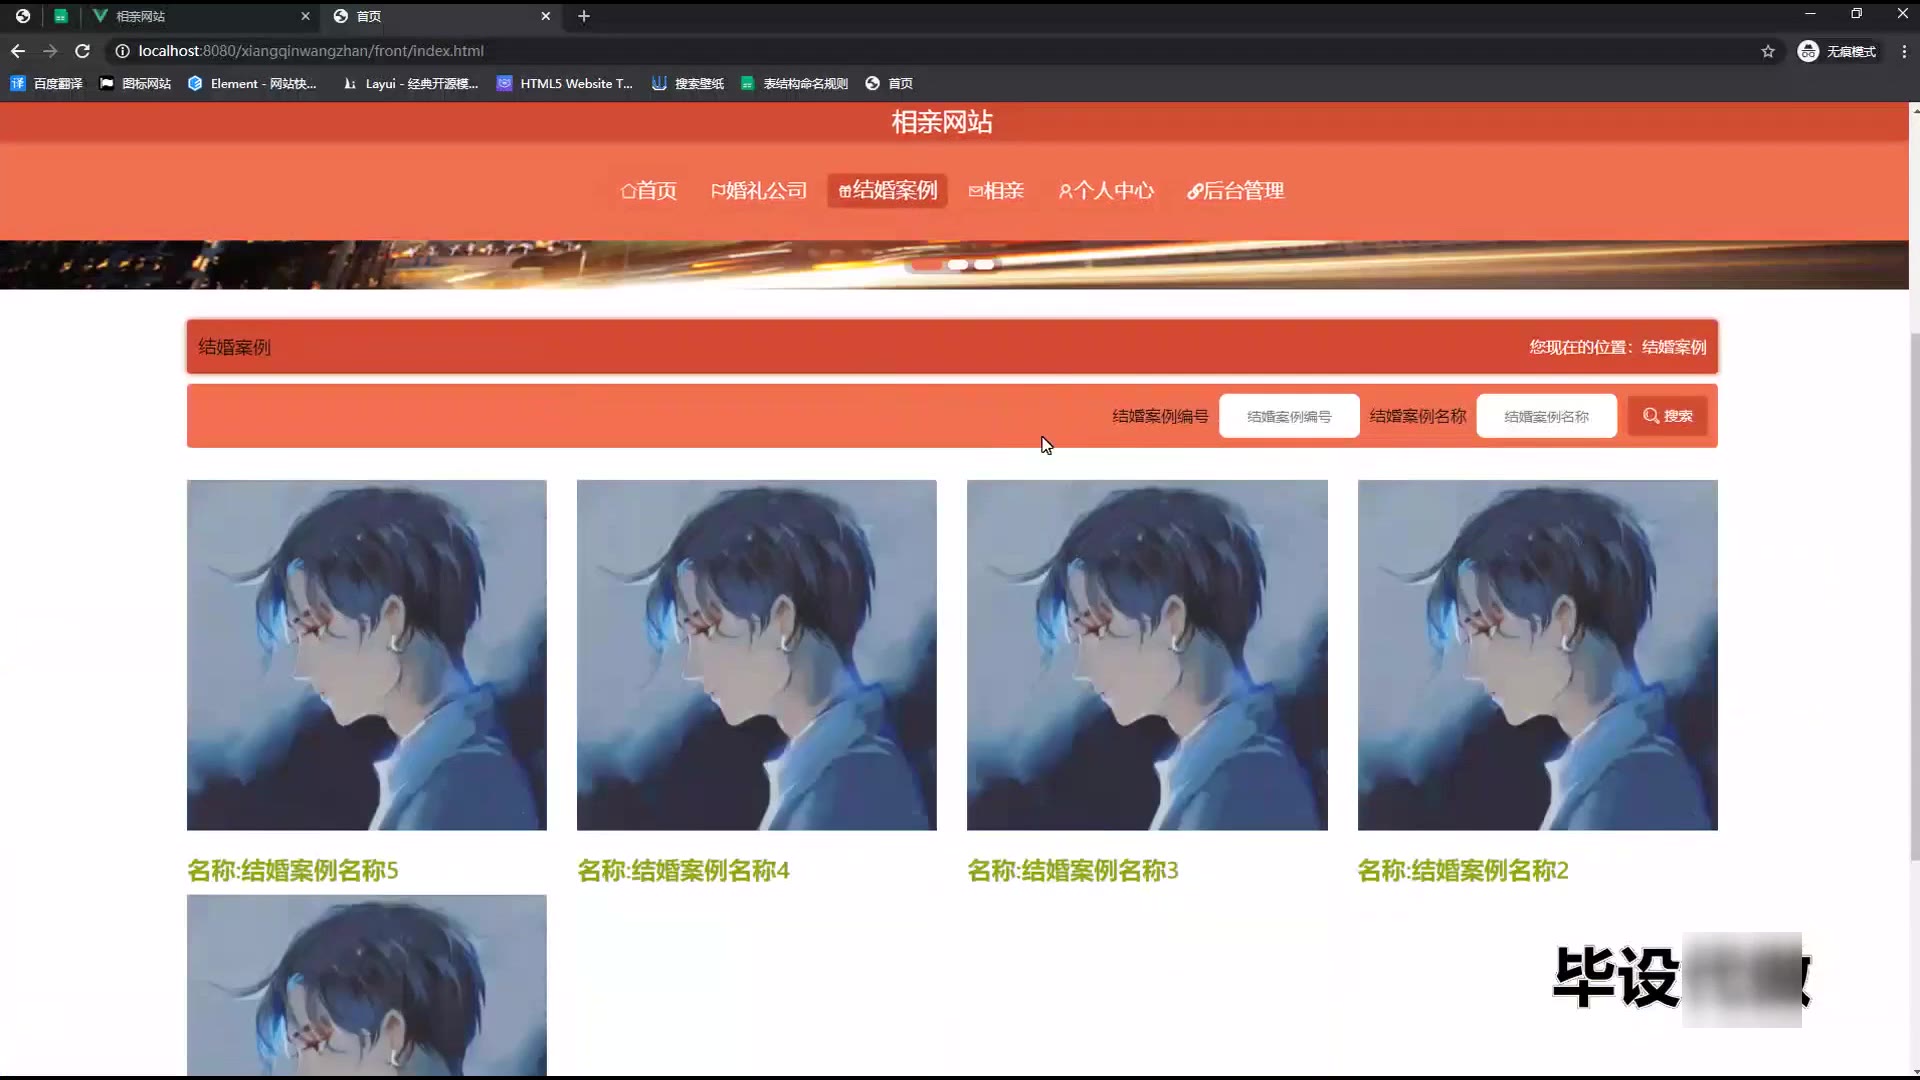Open 相亲 navigation item
Viewport: 1920px width, 1080px height.
pyautogui.click(x=997, y=191)
